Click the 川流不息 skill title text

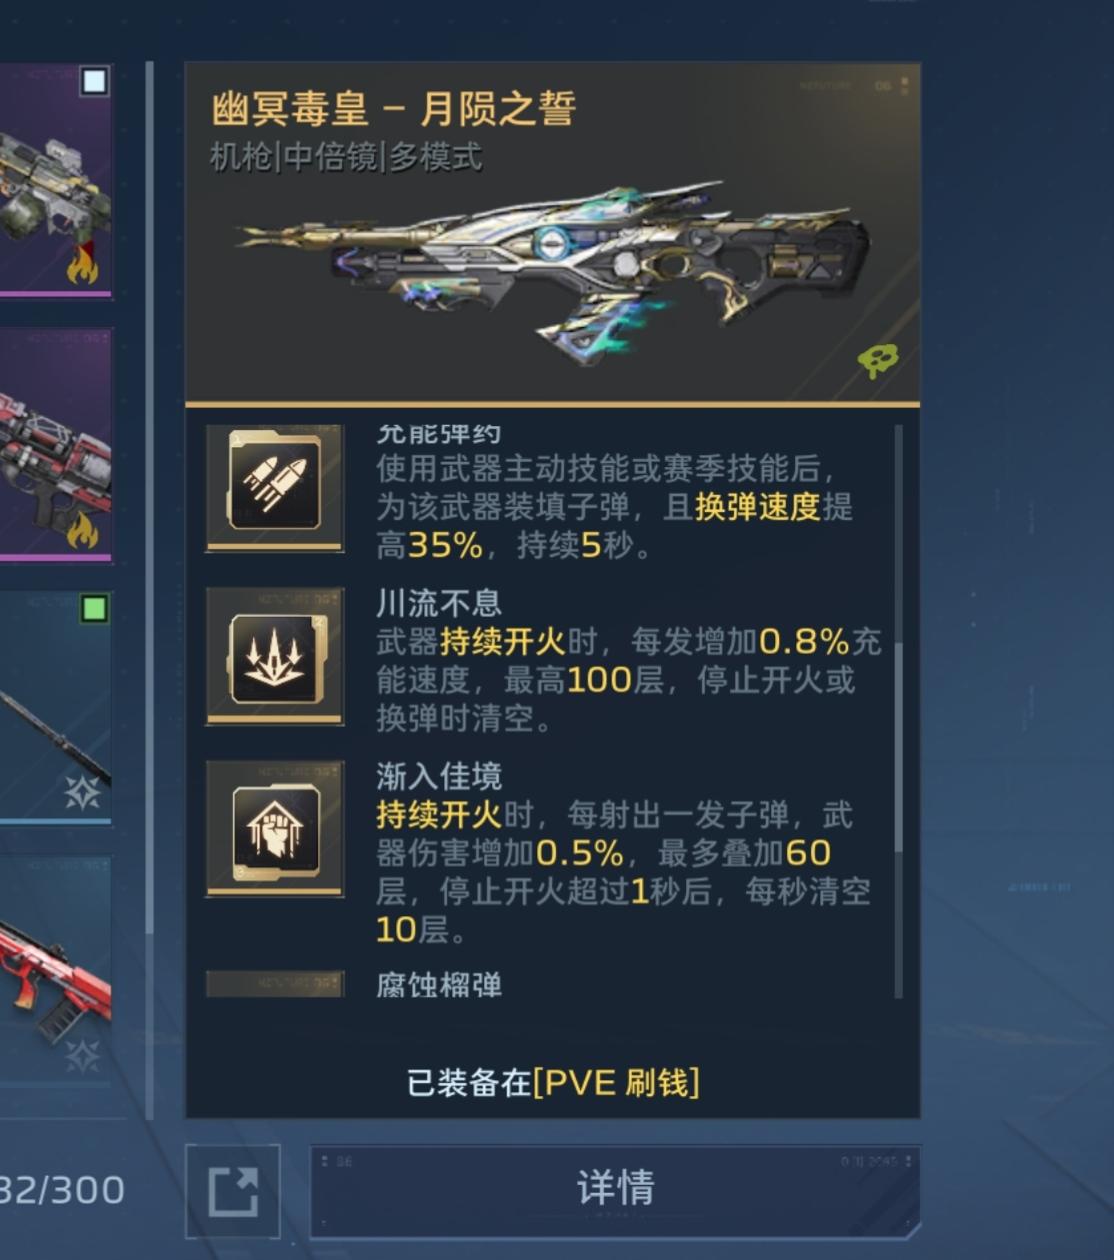click(439, 603)
